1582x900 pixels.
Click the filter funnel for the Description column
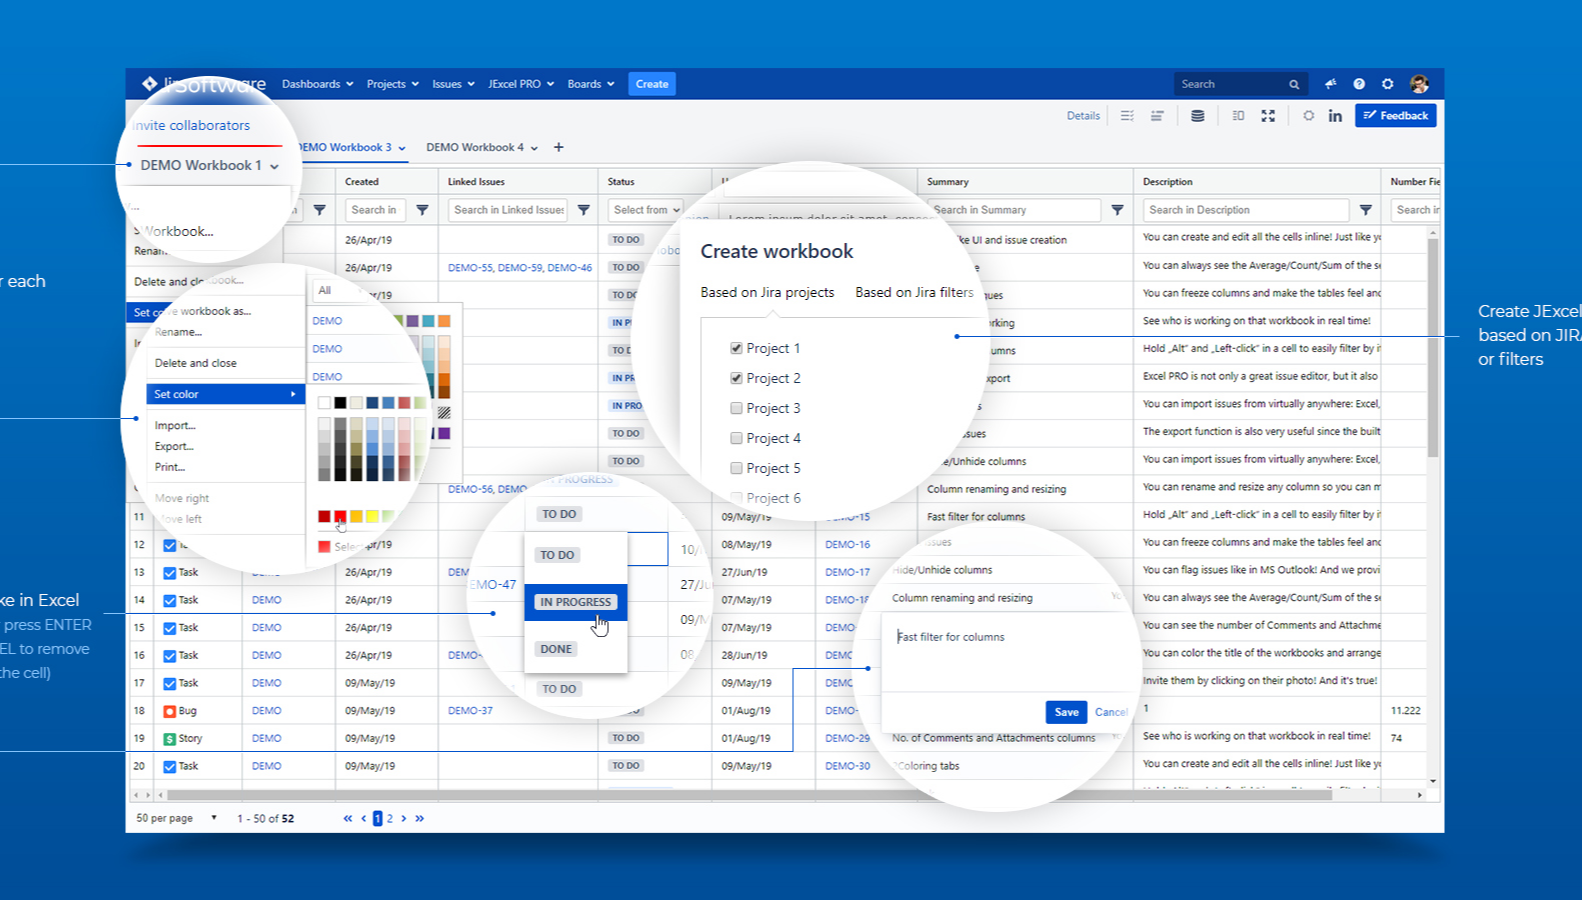click(x=1366, y=210)
